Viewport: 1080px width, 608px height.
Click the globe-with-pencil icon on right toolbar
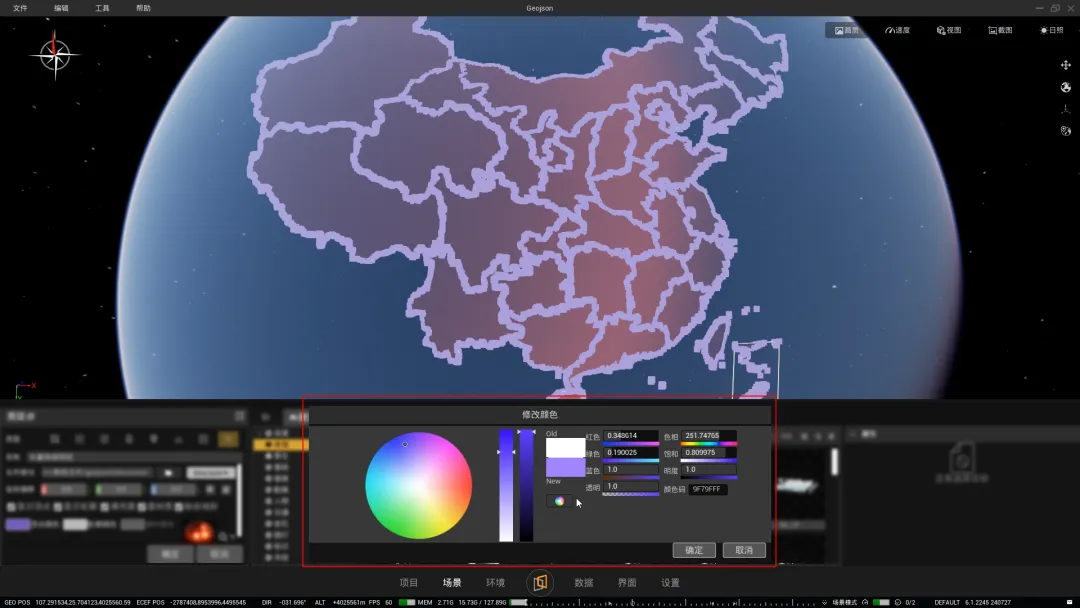click(1066, 131)
